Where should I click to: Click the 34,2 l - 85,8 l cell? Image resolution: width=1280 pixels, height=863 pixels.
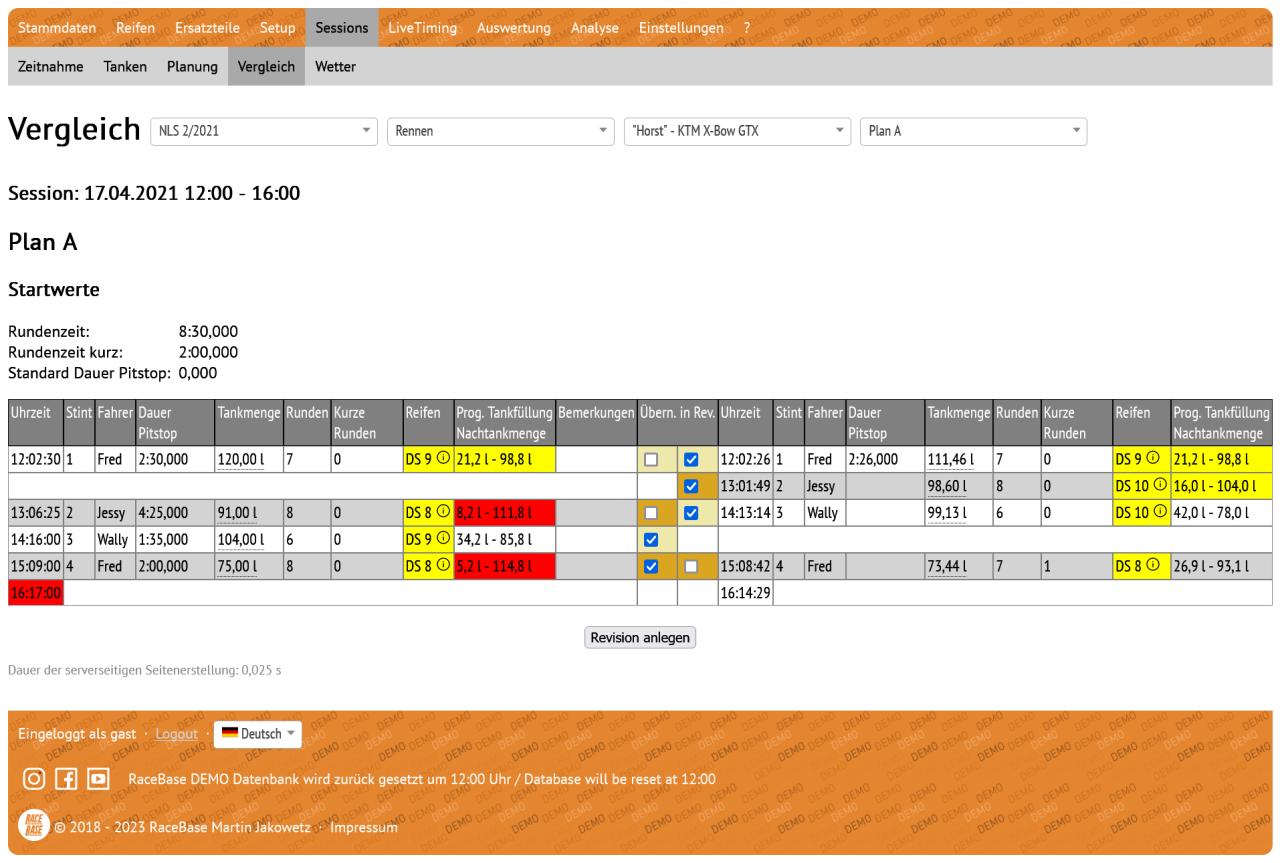(505, 540)
